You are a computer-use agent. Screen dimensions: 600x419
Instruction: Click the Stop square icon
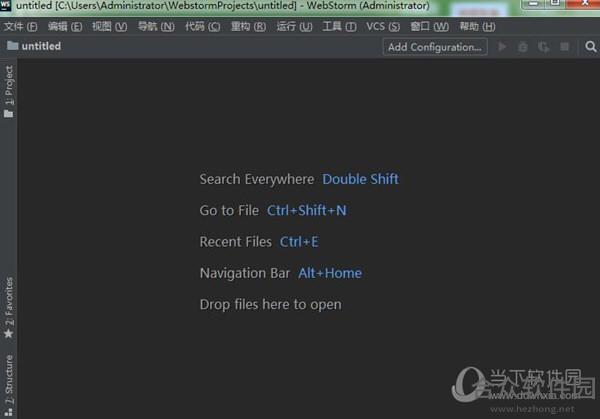564,47
